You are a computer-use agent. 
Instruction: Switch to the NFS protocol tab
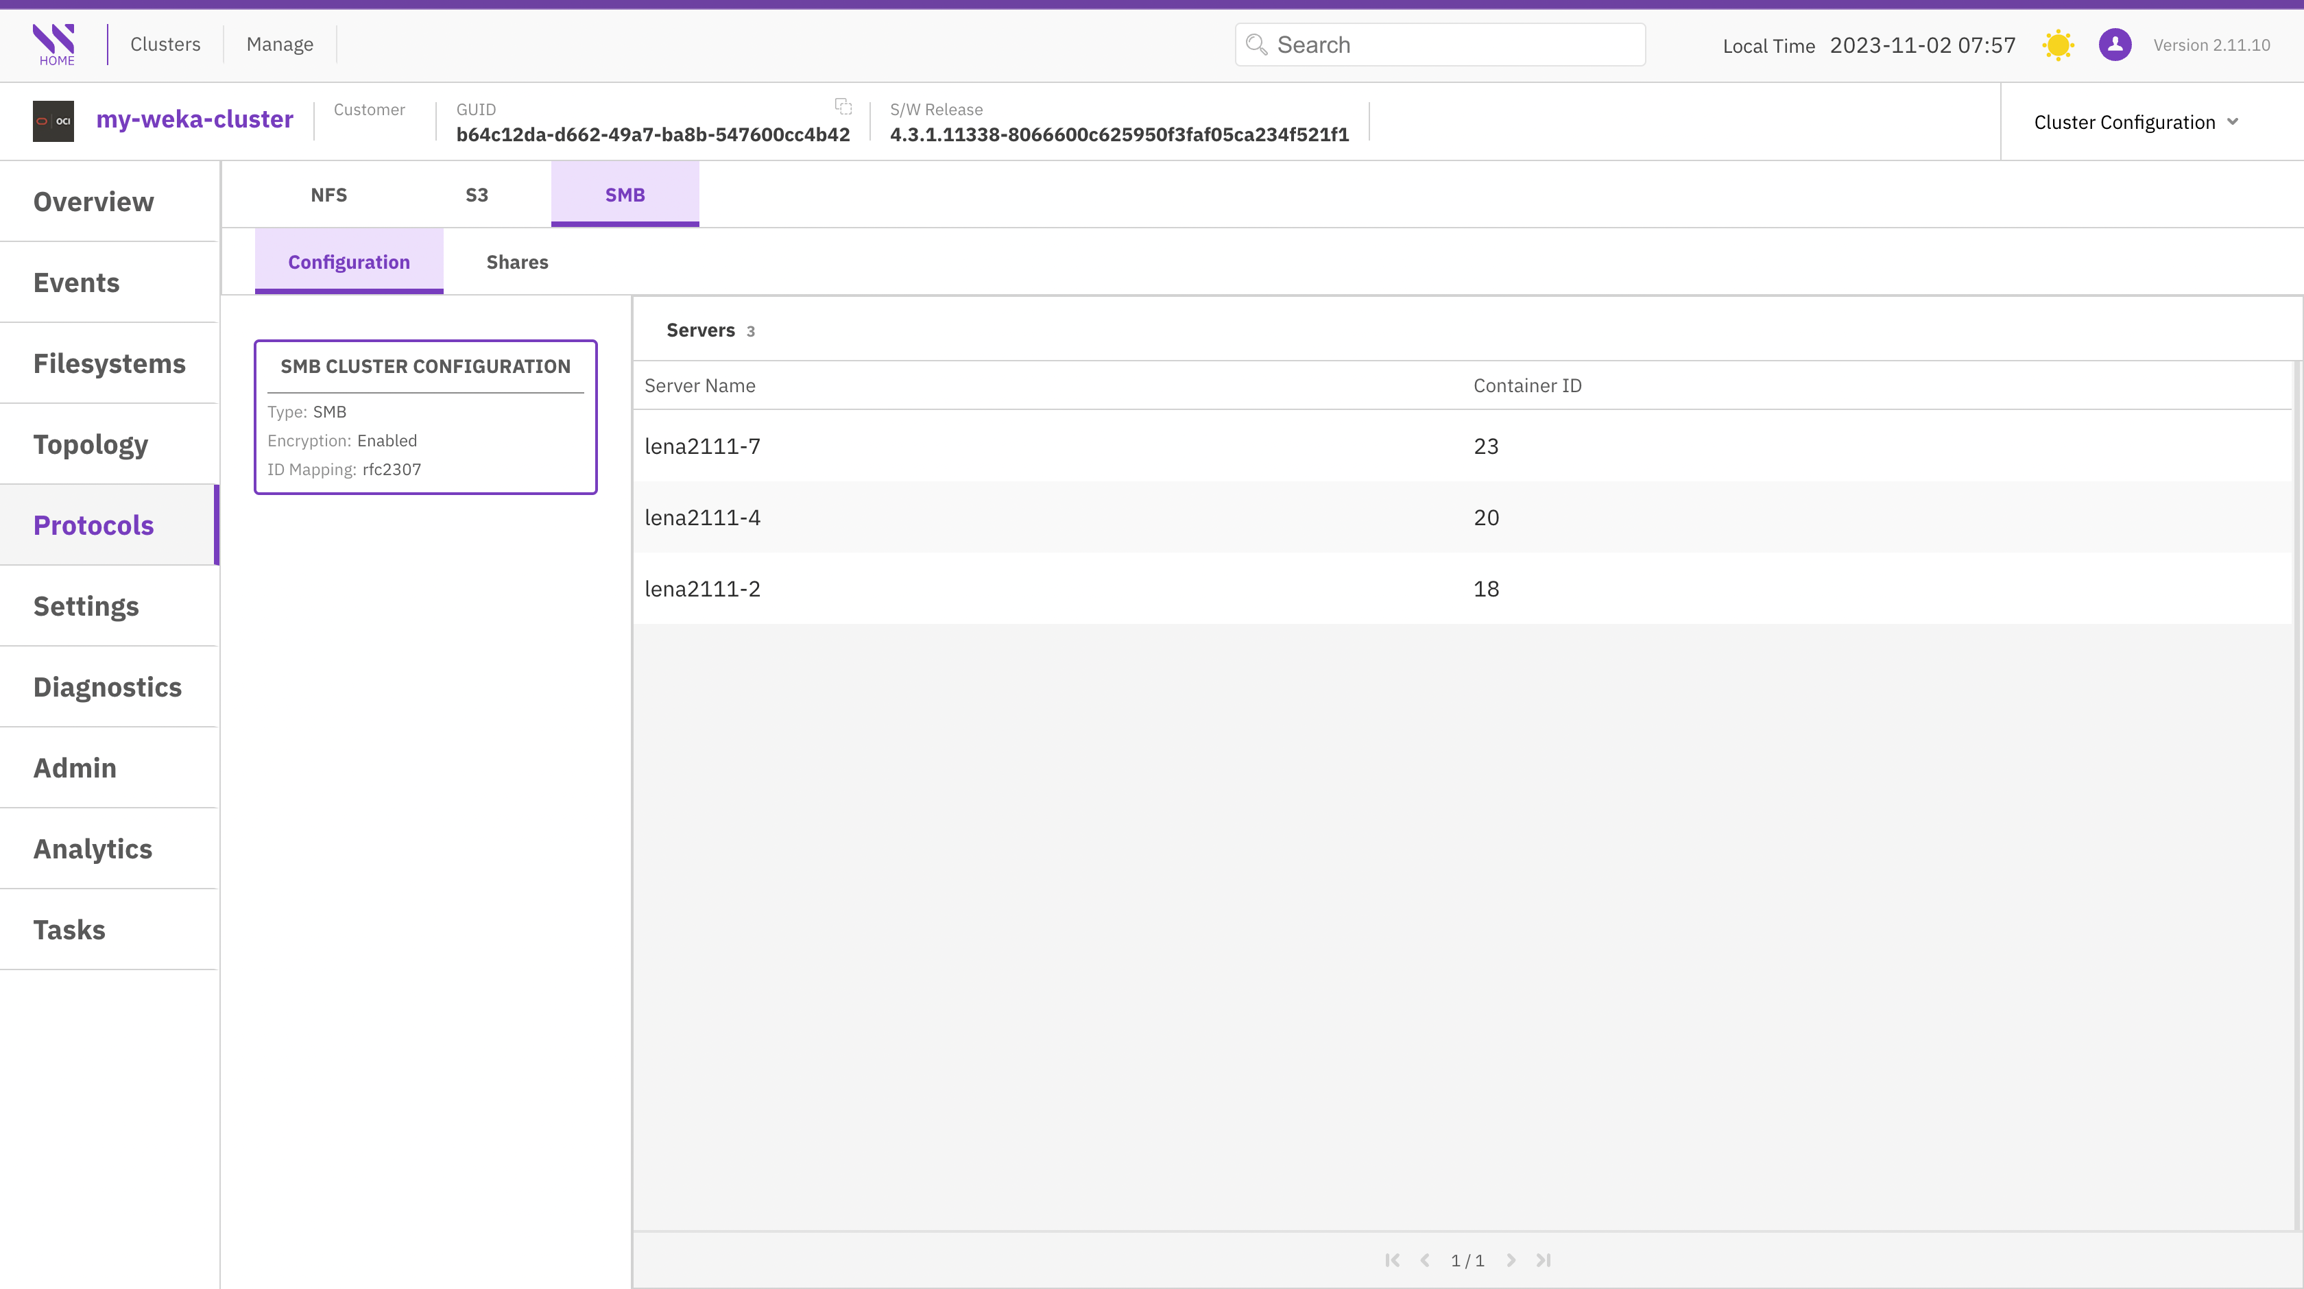(328, 195)
